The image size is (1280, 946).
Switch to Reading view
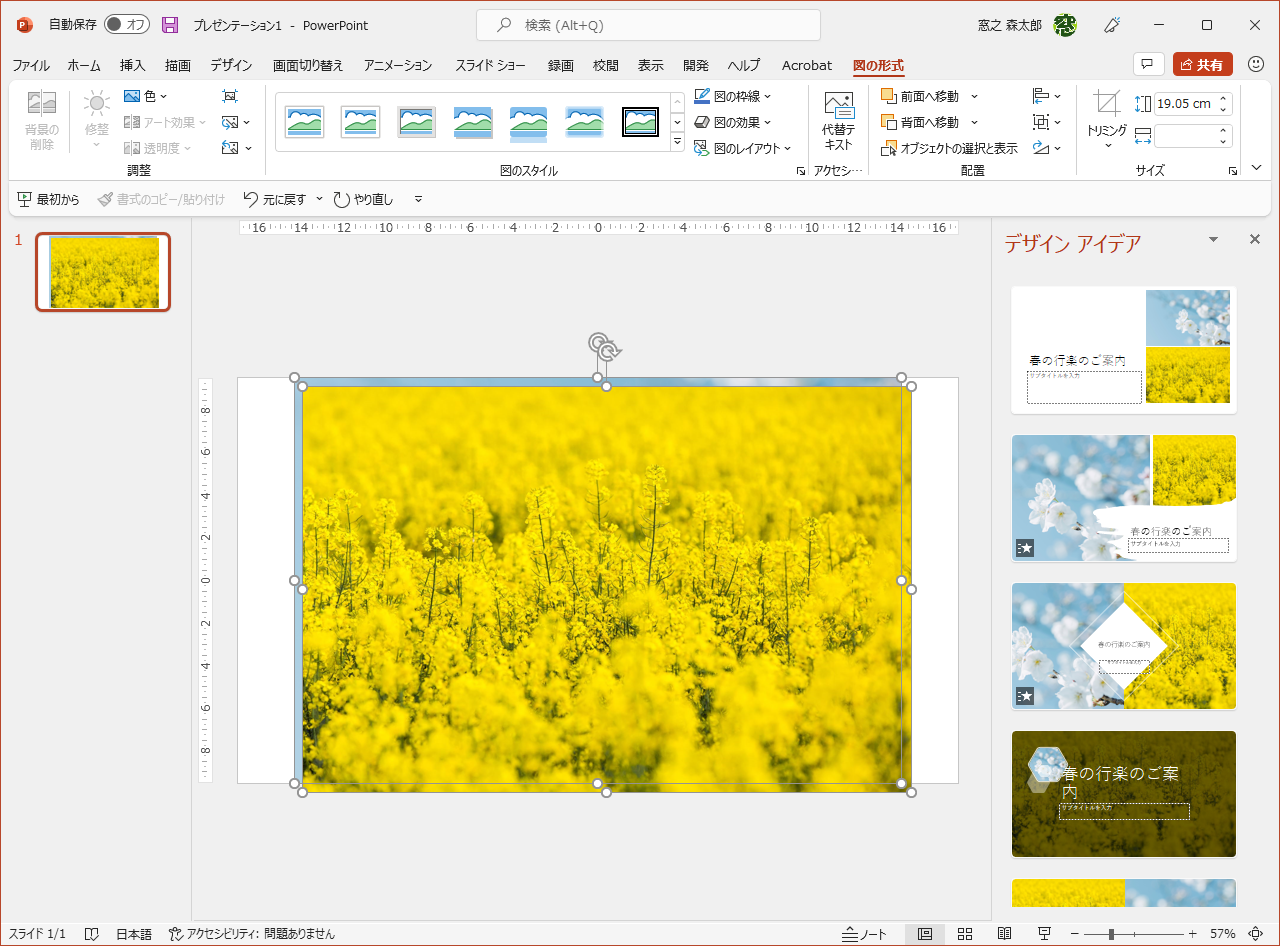[x=1004, y=934]
